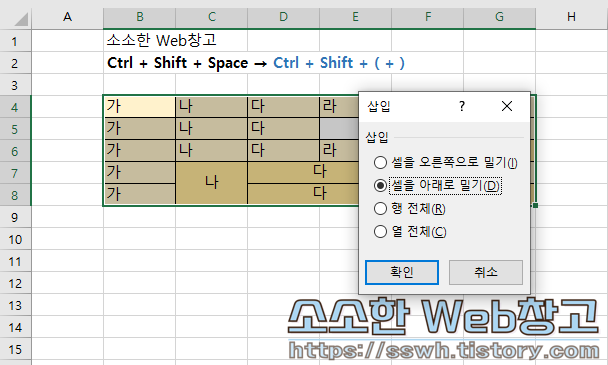
Task: Select the shift cells right radio option
Action: pyautogui.click(x=445, y=162)
